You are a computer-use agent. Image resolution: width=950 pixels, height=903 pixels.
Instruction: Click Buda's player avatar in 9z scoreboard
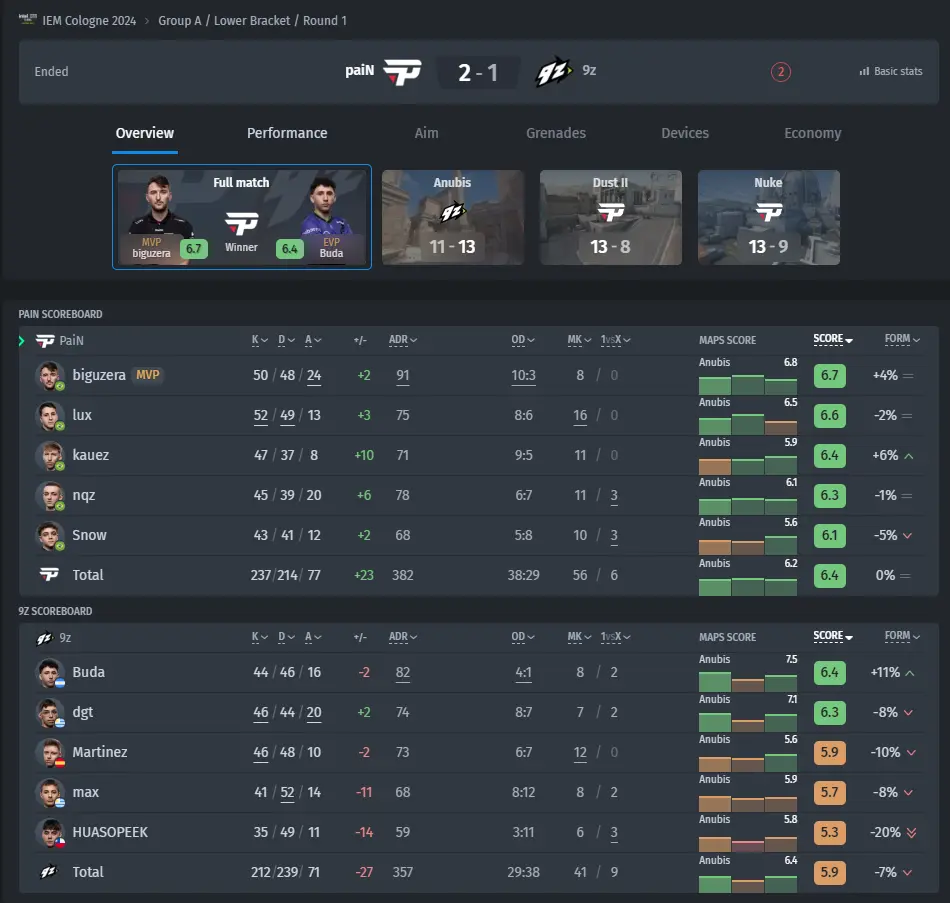tap(49, 673)
